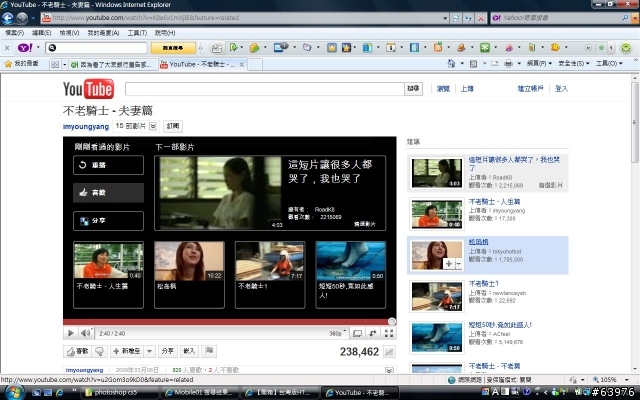
Task: Click the Create Account link
Action: point(530,89)
